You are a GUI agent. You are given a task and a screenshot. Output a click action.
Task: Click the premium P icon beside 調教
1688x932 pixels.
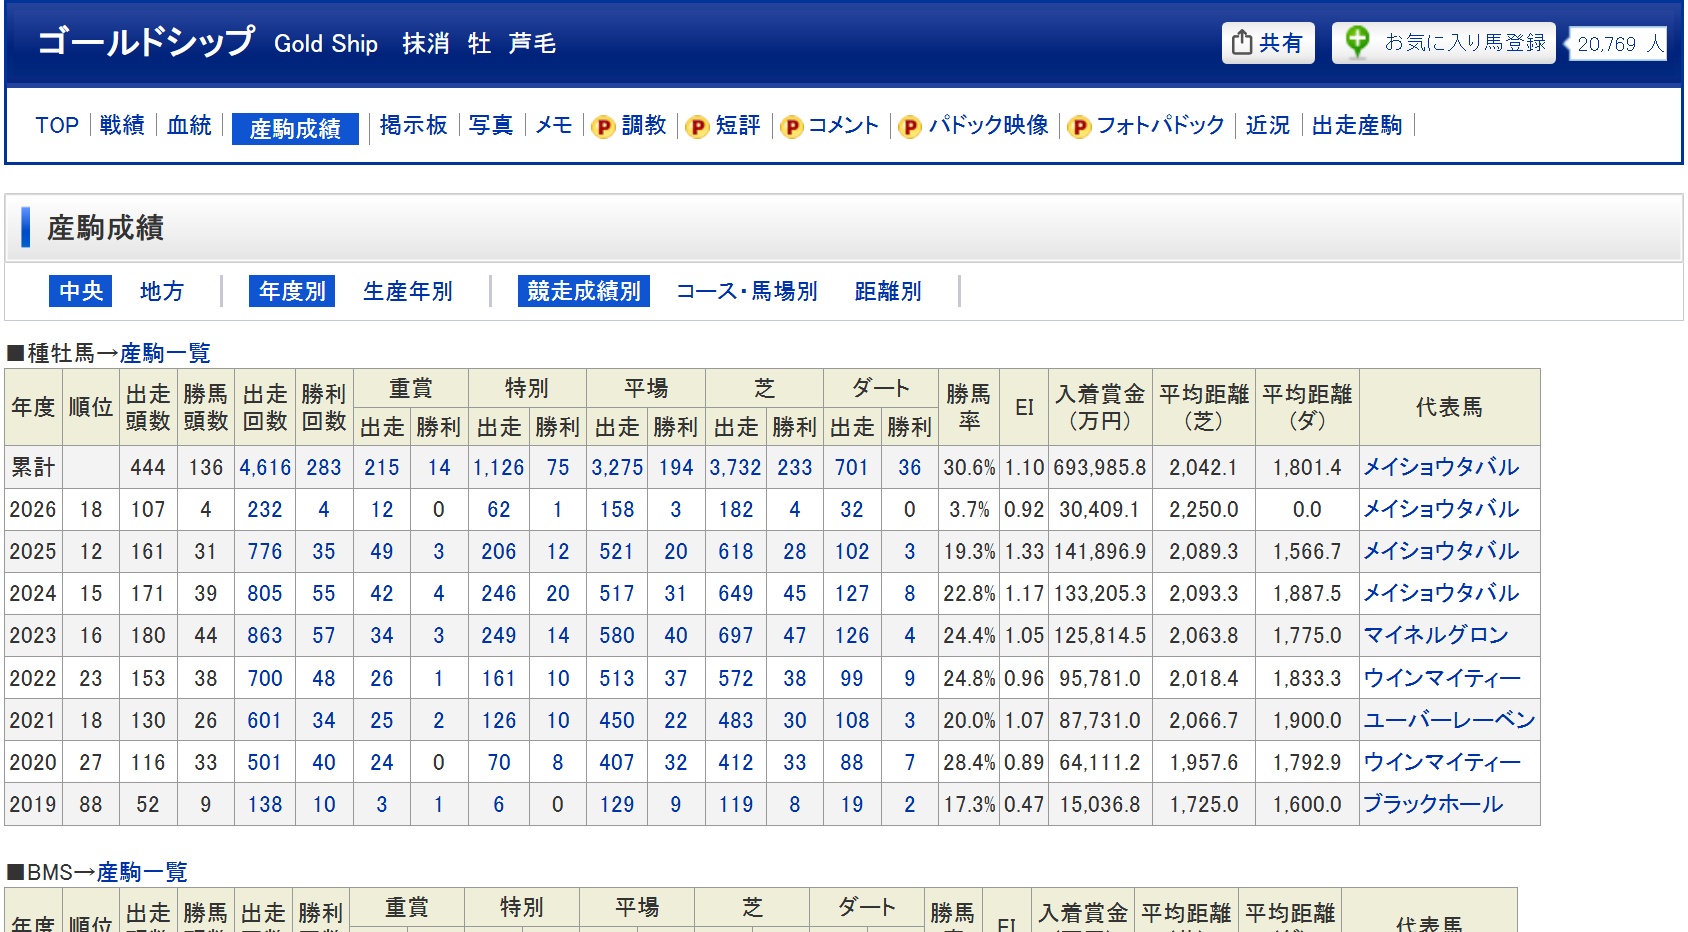pos(603,127)
